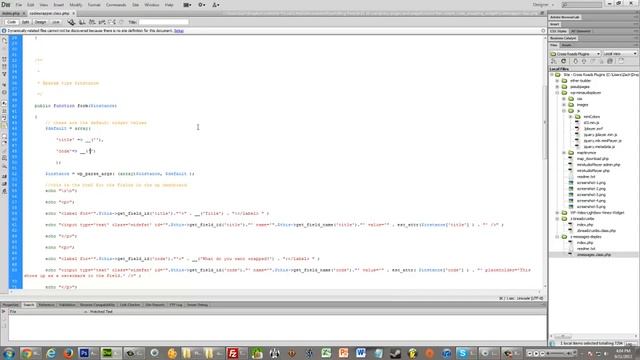Viewport: 640px width, 360px height.
Task: Switch to the Validation tab in results panel
Action: [67, 305]
